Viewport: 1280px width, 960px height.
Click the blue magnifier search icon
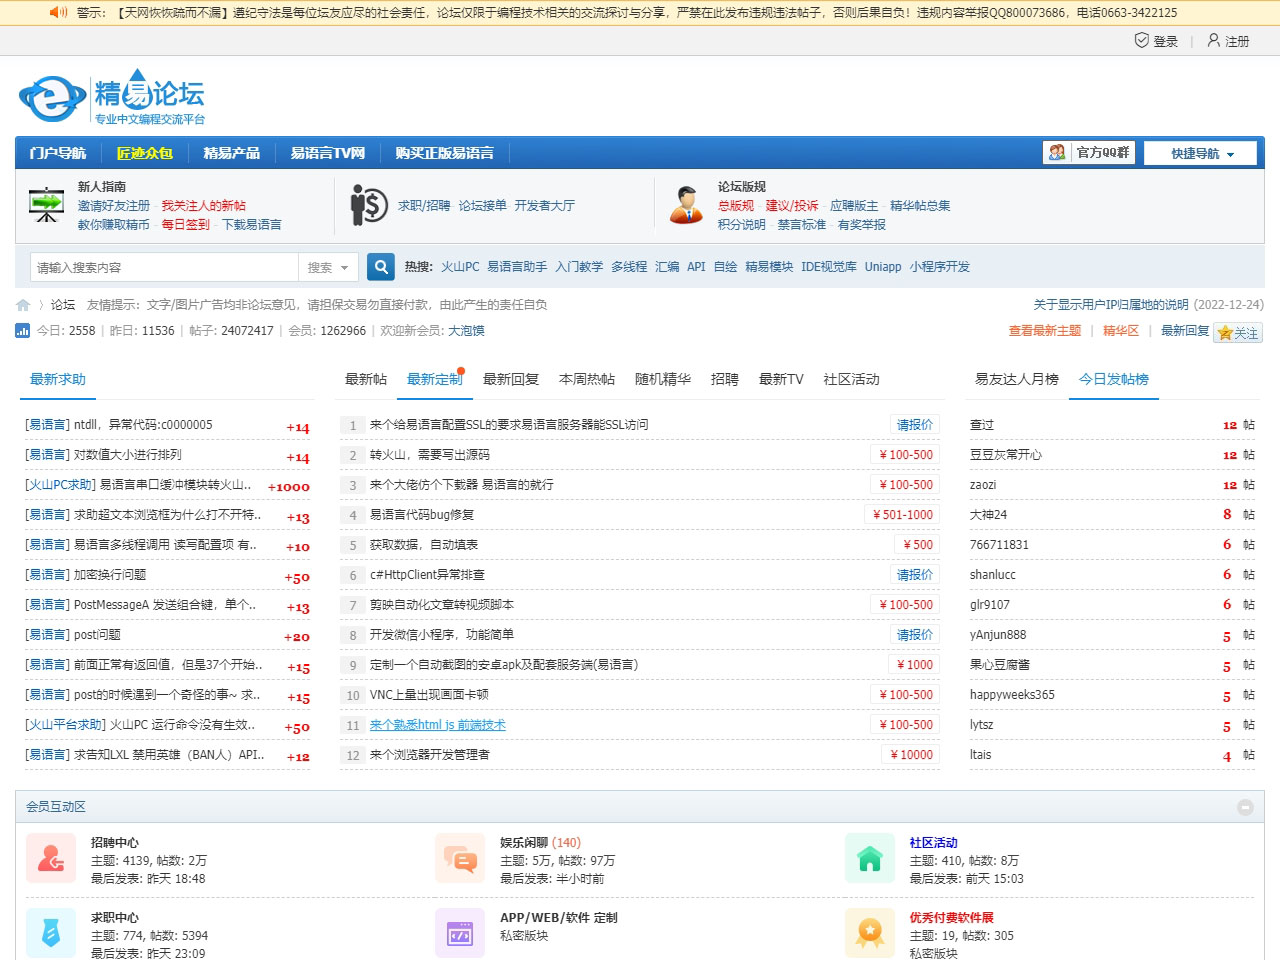(x=380, y=267)
